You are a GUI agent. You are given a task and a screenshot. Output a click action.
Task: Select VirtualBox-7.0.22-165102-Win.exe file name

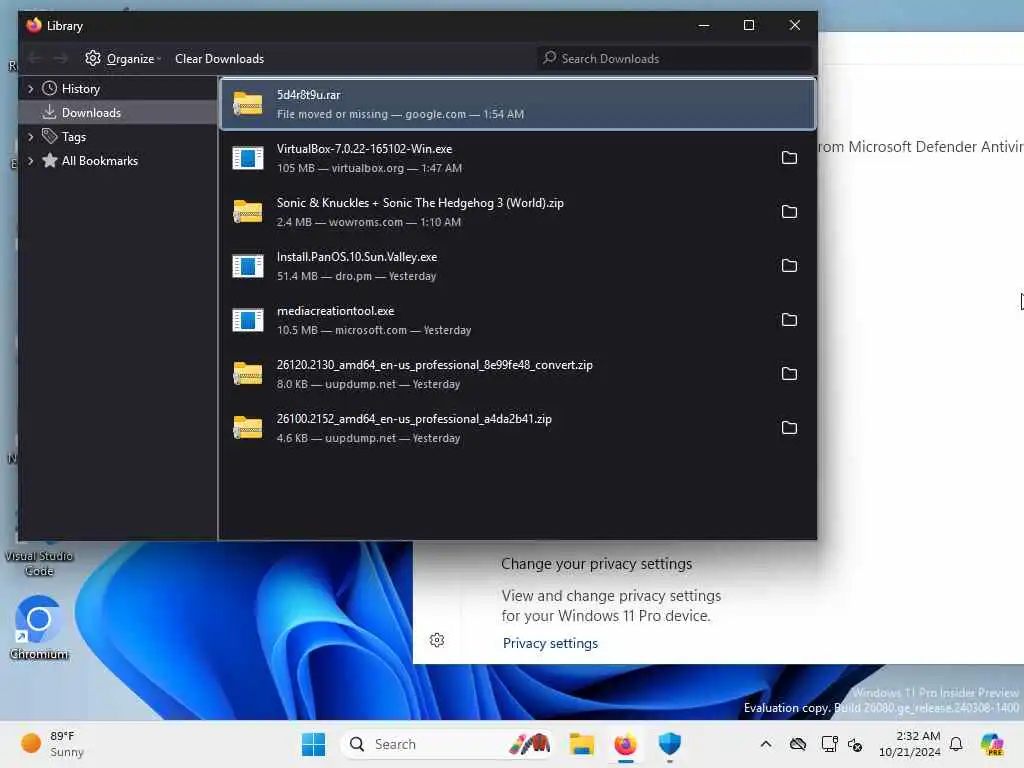[364, 149]
